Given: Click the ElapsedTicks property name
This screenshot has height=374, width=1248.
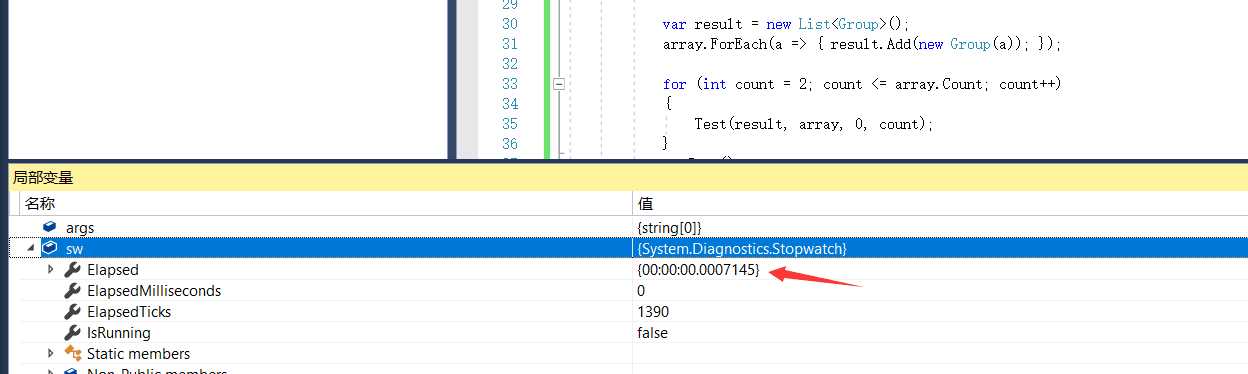Looking at the screenshot, I should (x=129, y=312).
